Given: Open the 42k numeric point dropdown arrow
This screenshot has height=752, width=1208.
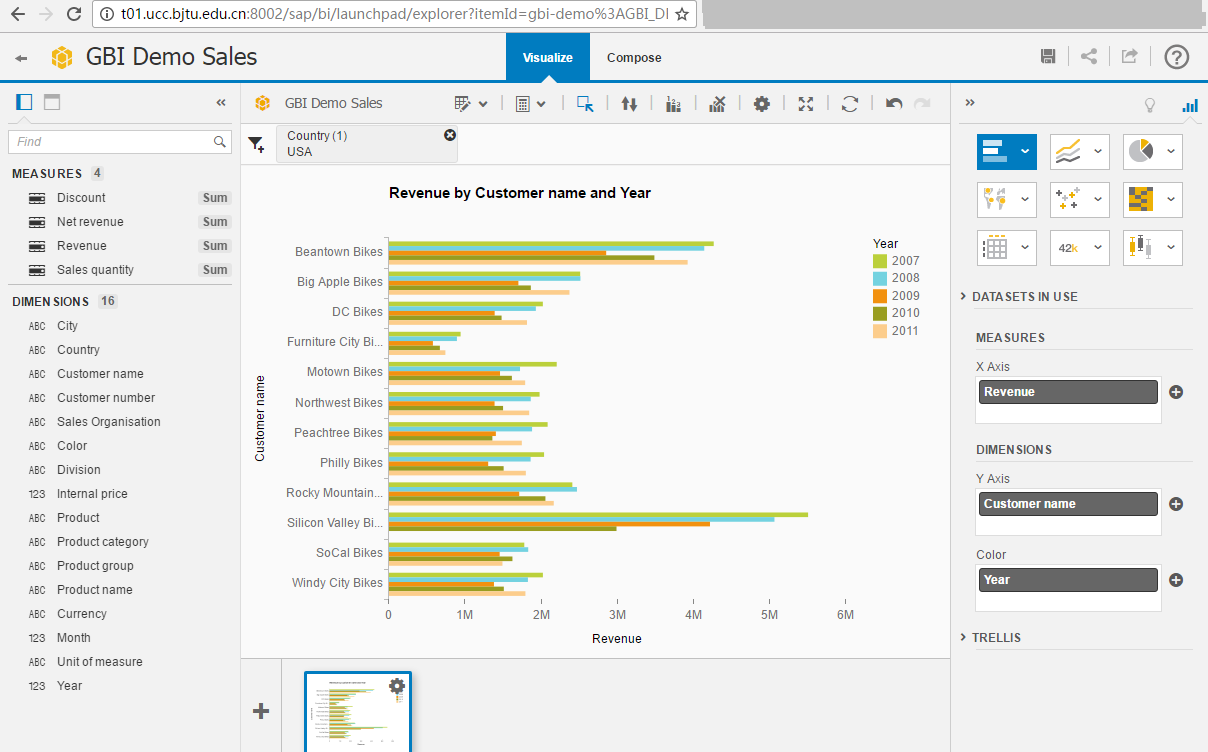Looking at the screenshot, I should click(x=1098, y=248).
